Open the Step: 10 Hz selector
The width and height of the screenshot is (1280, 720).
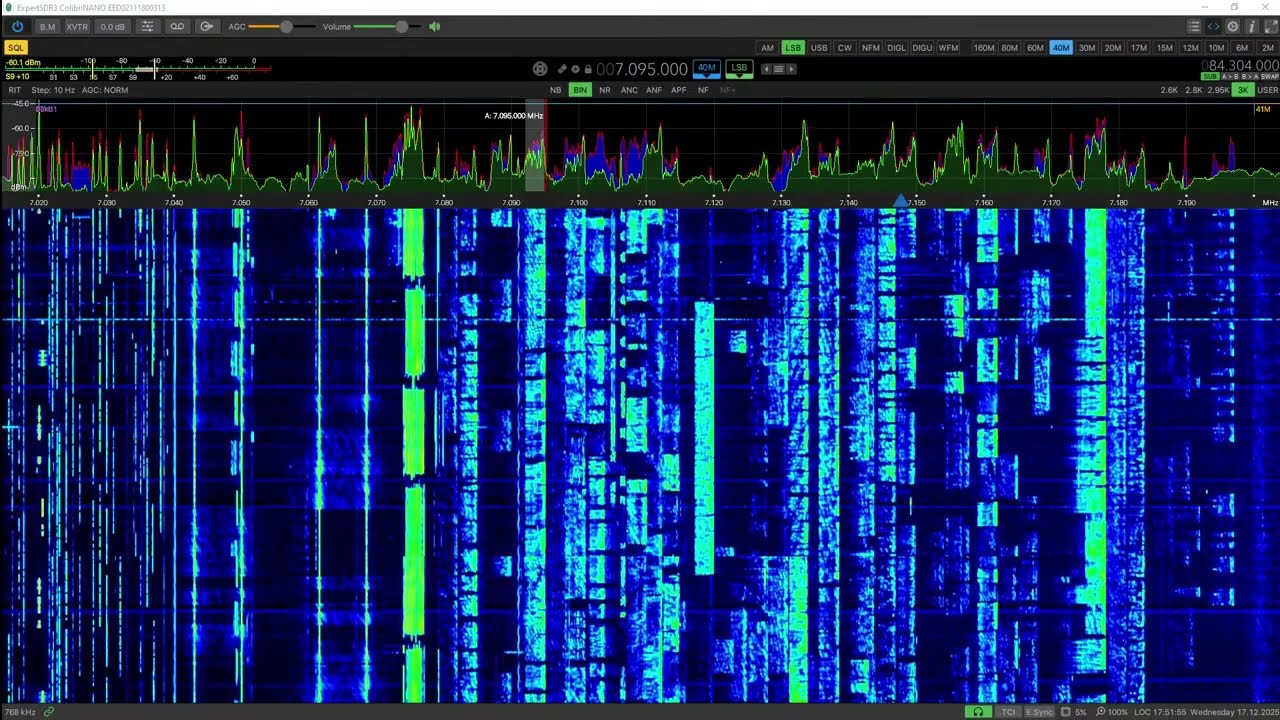[x=53, y=90]
